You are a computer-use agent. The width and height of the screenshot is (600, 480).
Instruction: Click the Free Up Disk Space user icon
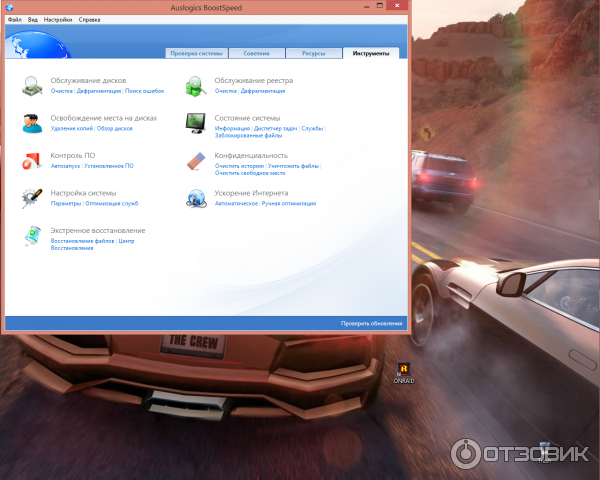(32, 122)
